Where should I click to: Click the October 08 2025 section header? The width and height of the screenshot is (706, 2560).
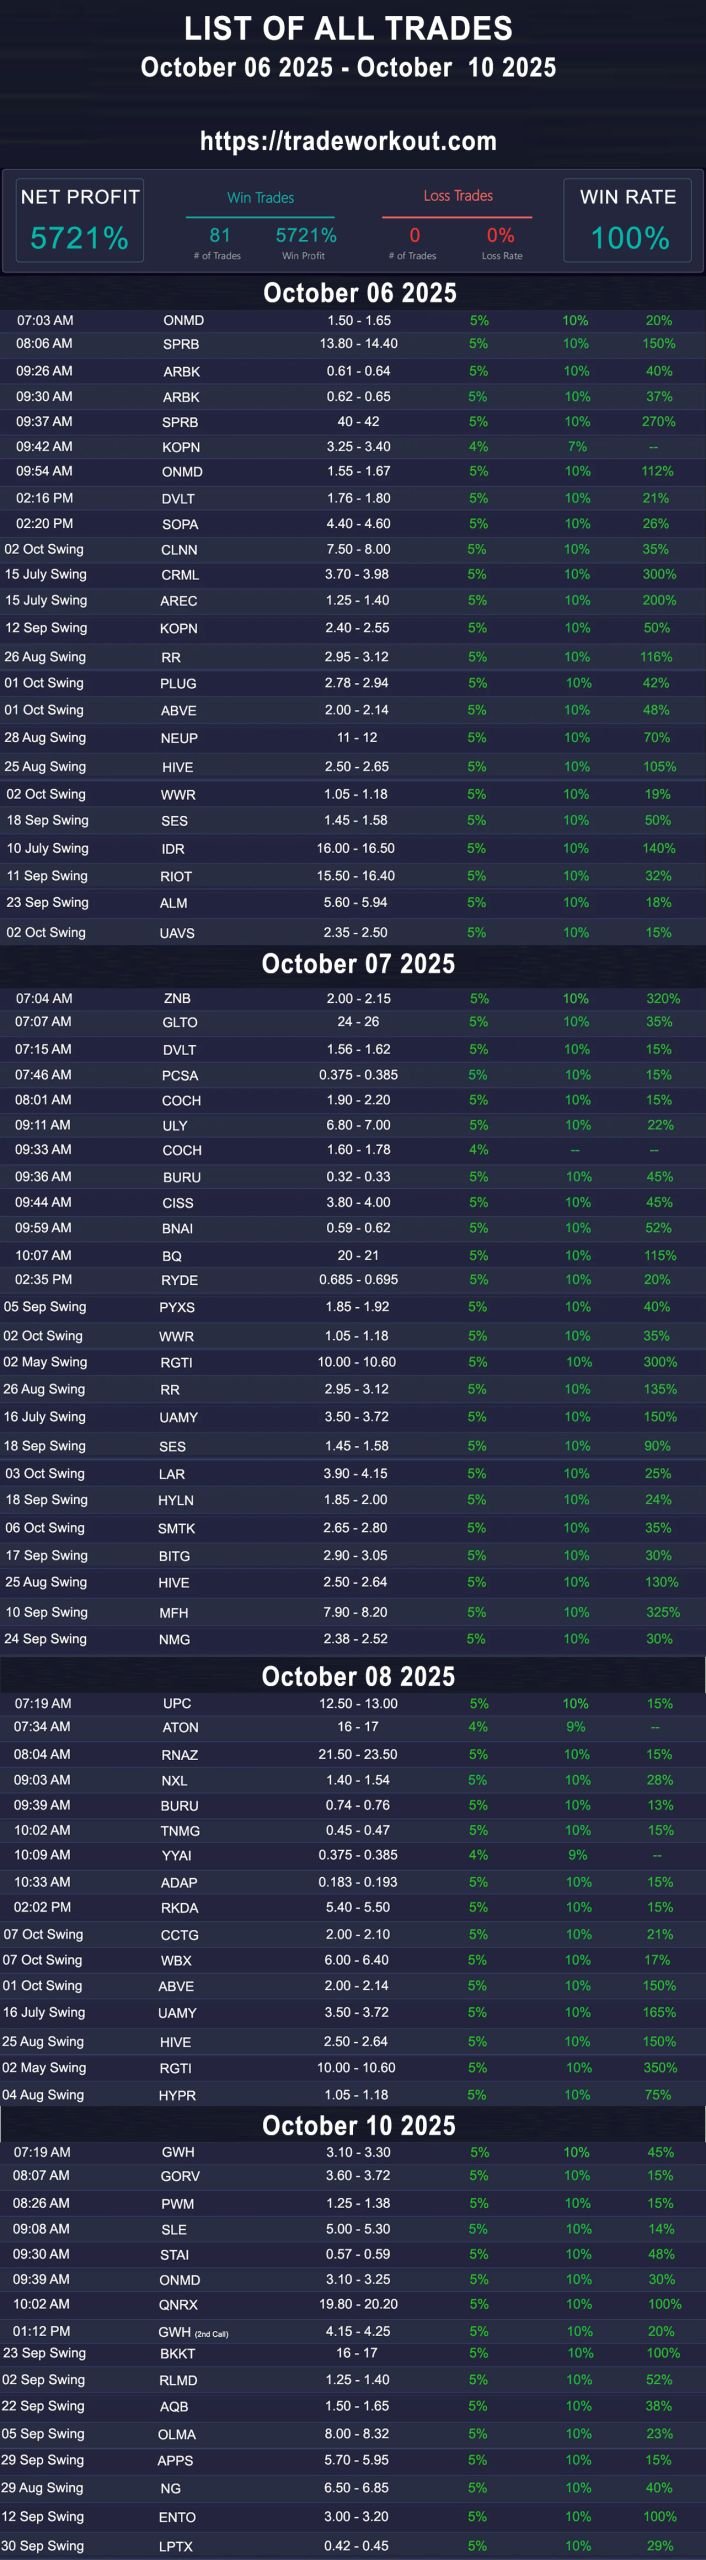[x=358, y=1676]
